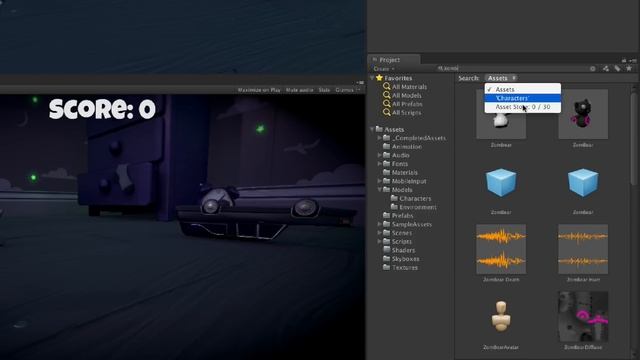Expand the Scripts folder arrow
The image size is (640, 360).
click(379, 241)
